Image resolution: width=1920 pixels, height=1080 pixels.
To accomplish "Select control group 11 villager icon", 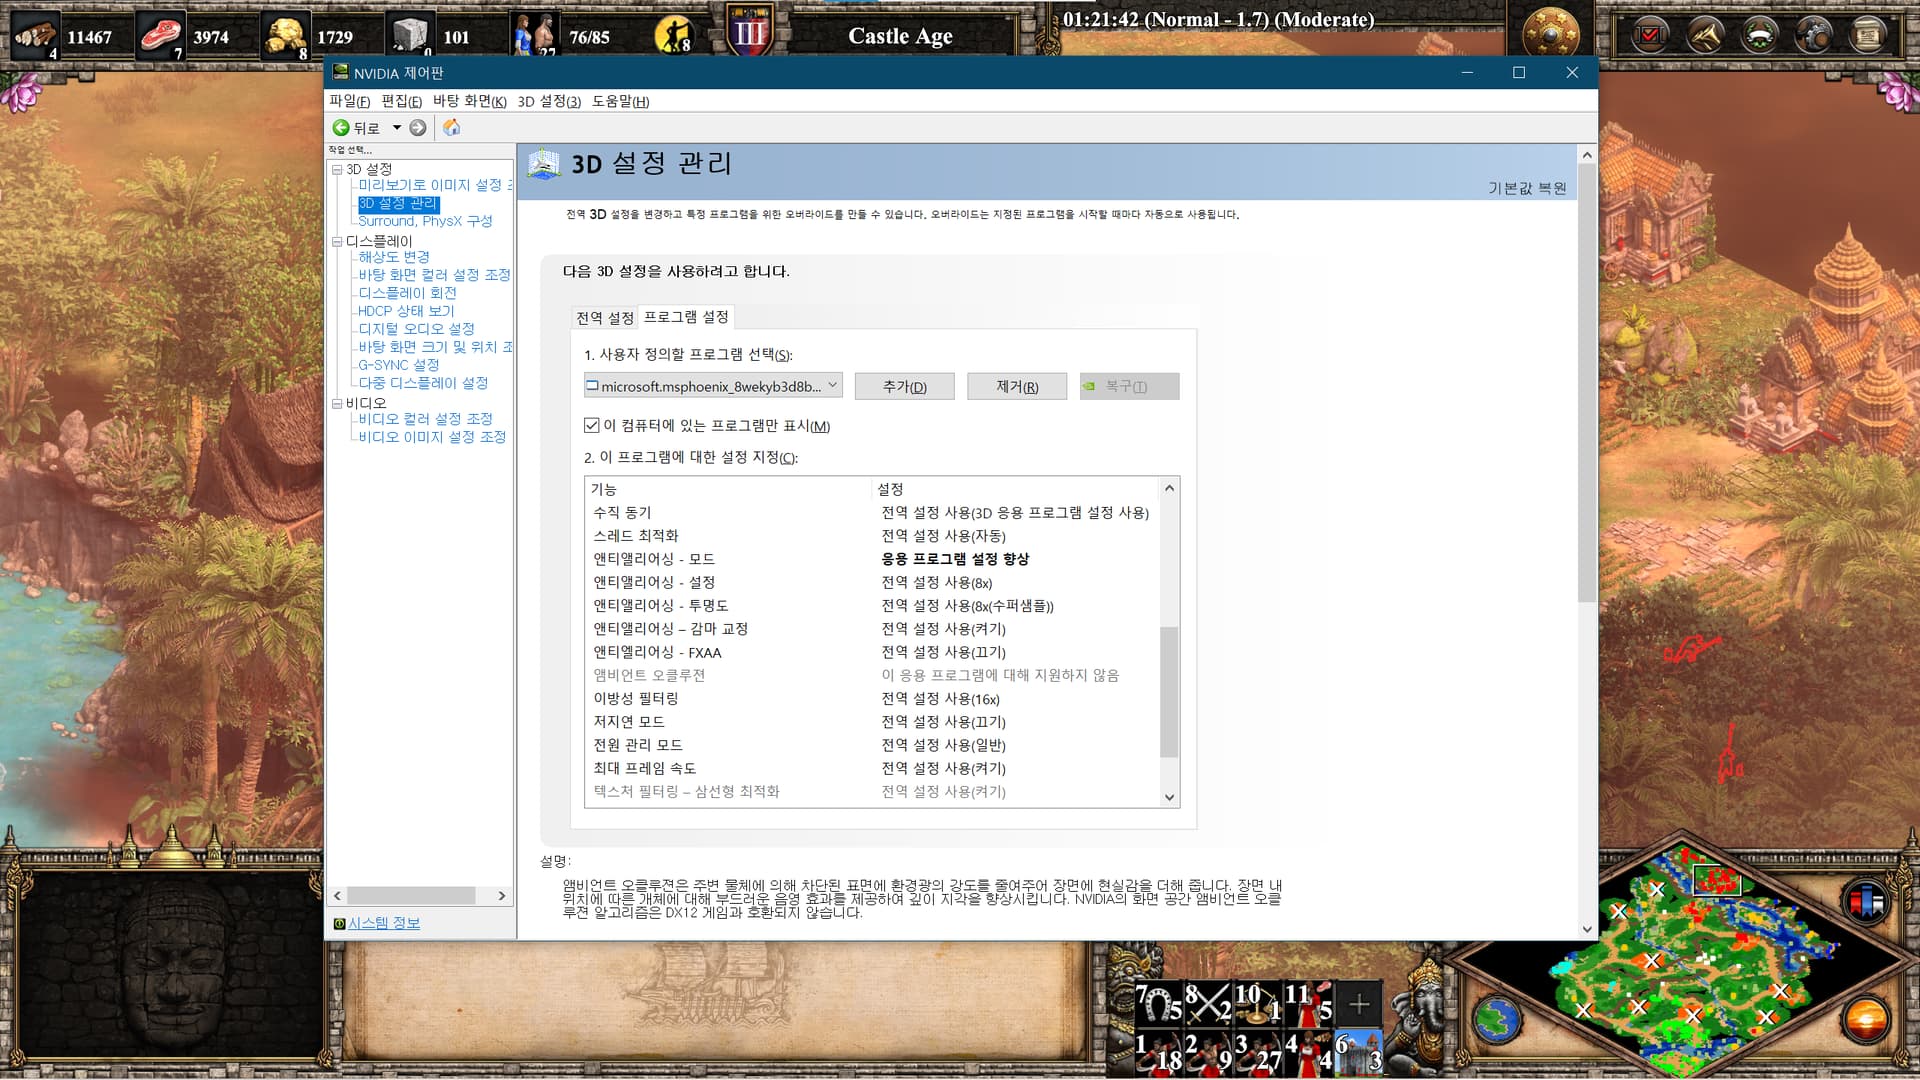I will 1308,1003.
